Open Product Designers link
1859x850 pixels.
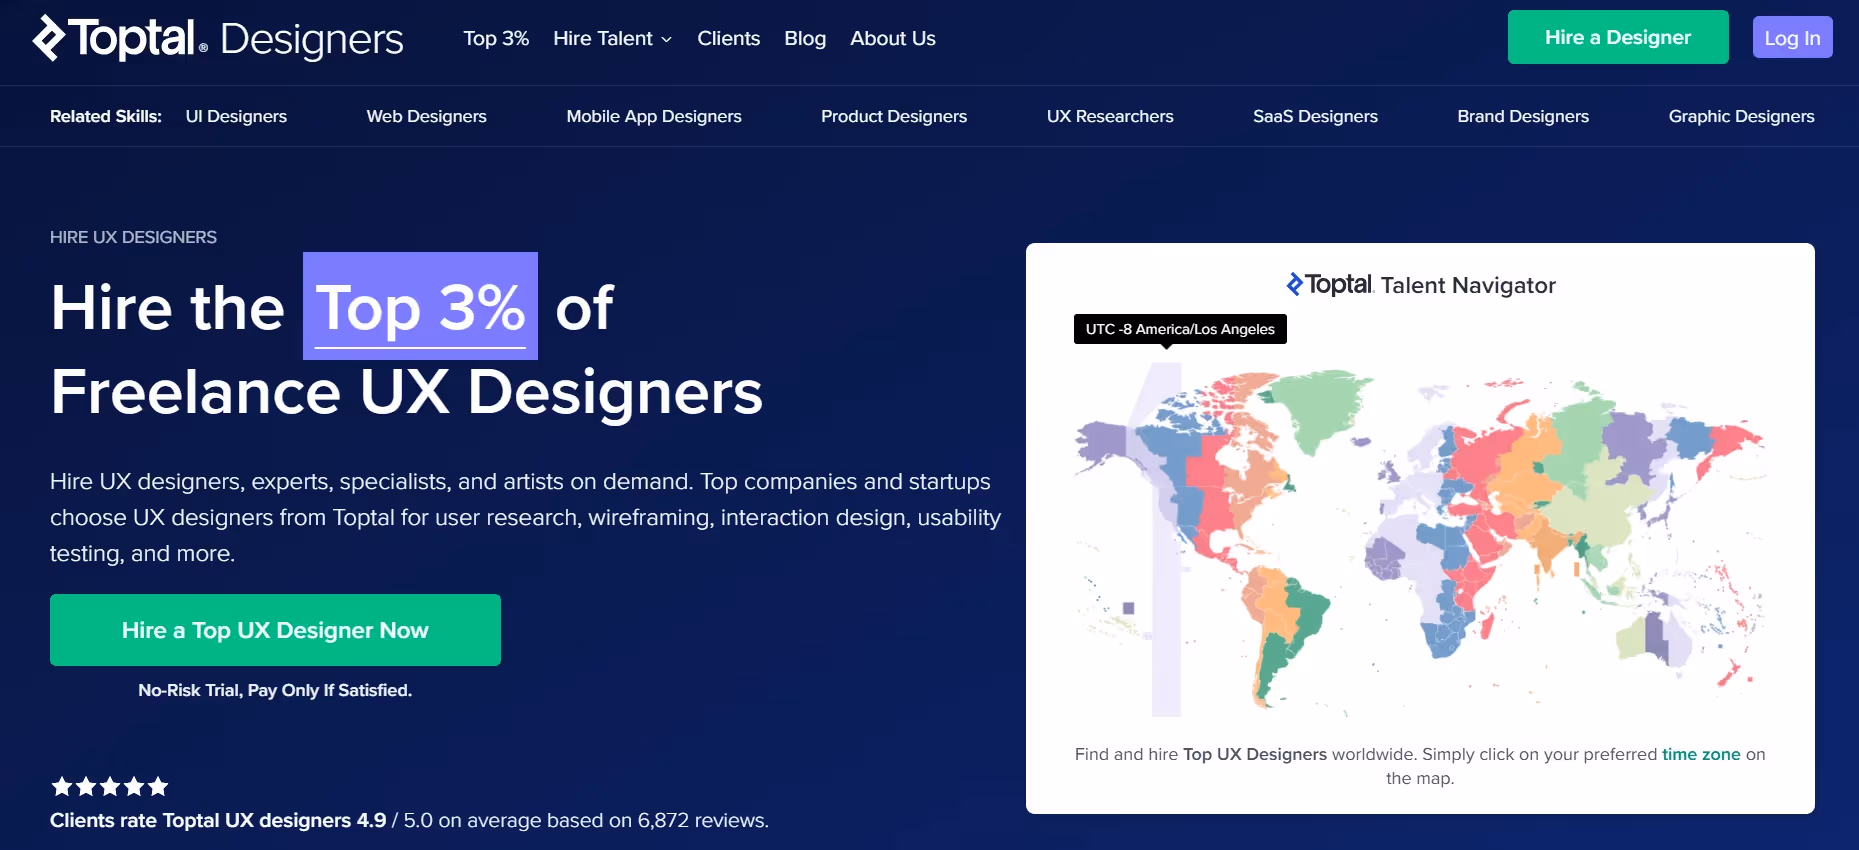point(894,116)
